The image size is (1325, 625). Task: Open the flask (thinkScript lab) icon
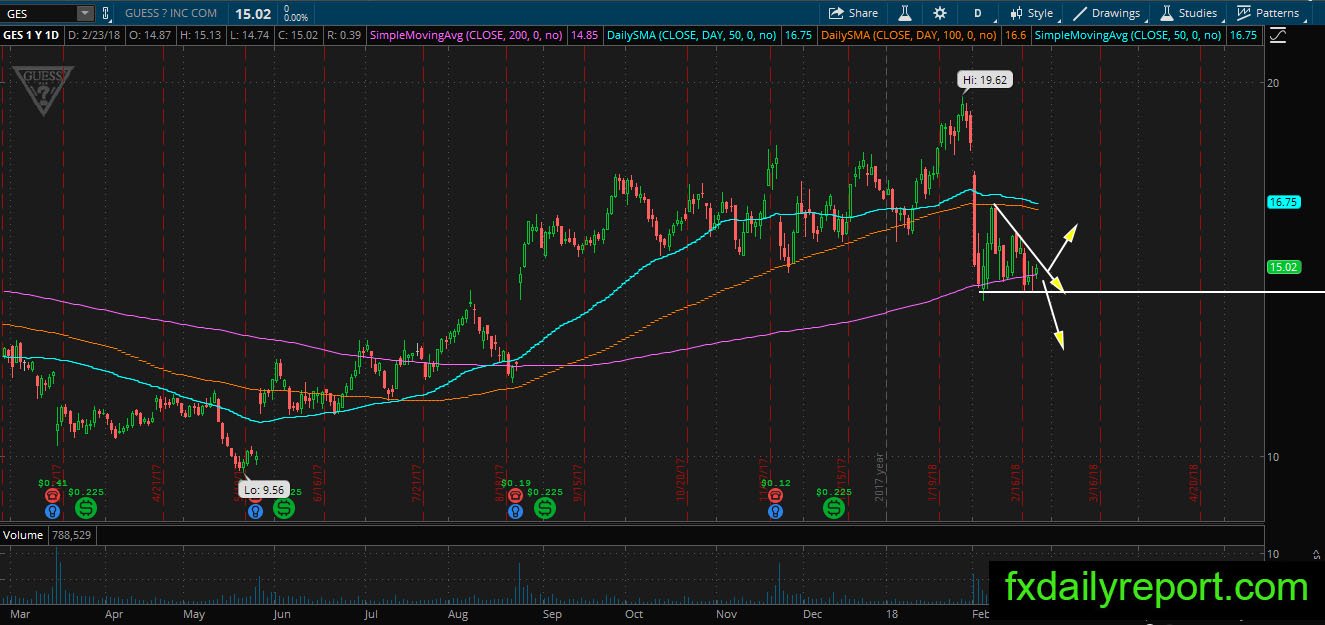(905, 13)
